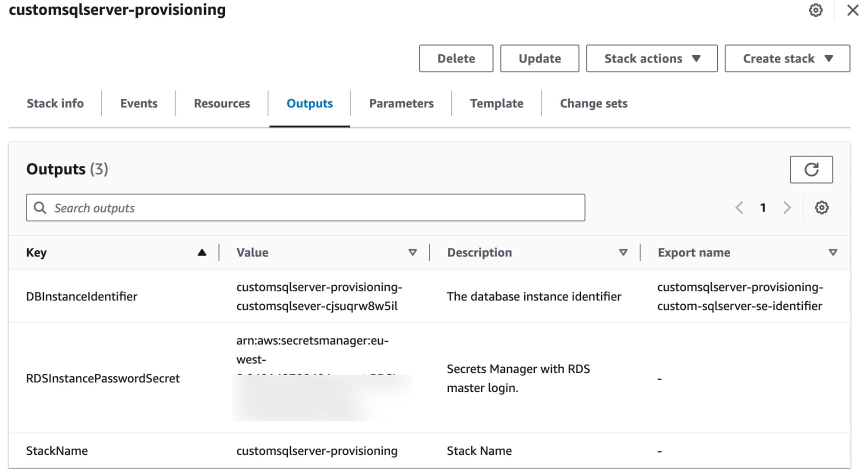This screenshot has width=863, height=469.
Task: Delete the customsqlserver-provisioning stack
Action: pos(456,59)
